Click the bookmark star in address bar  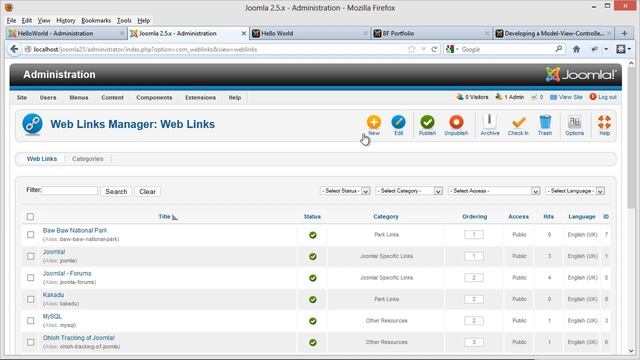pos(411,49)
